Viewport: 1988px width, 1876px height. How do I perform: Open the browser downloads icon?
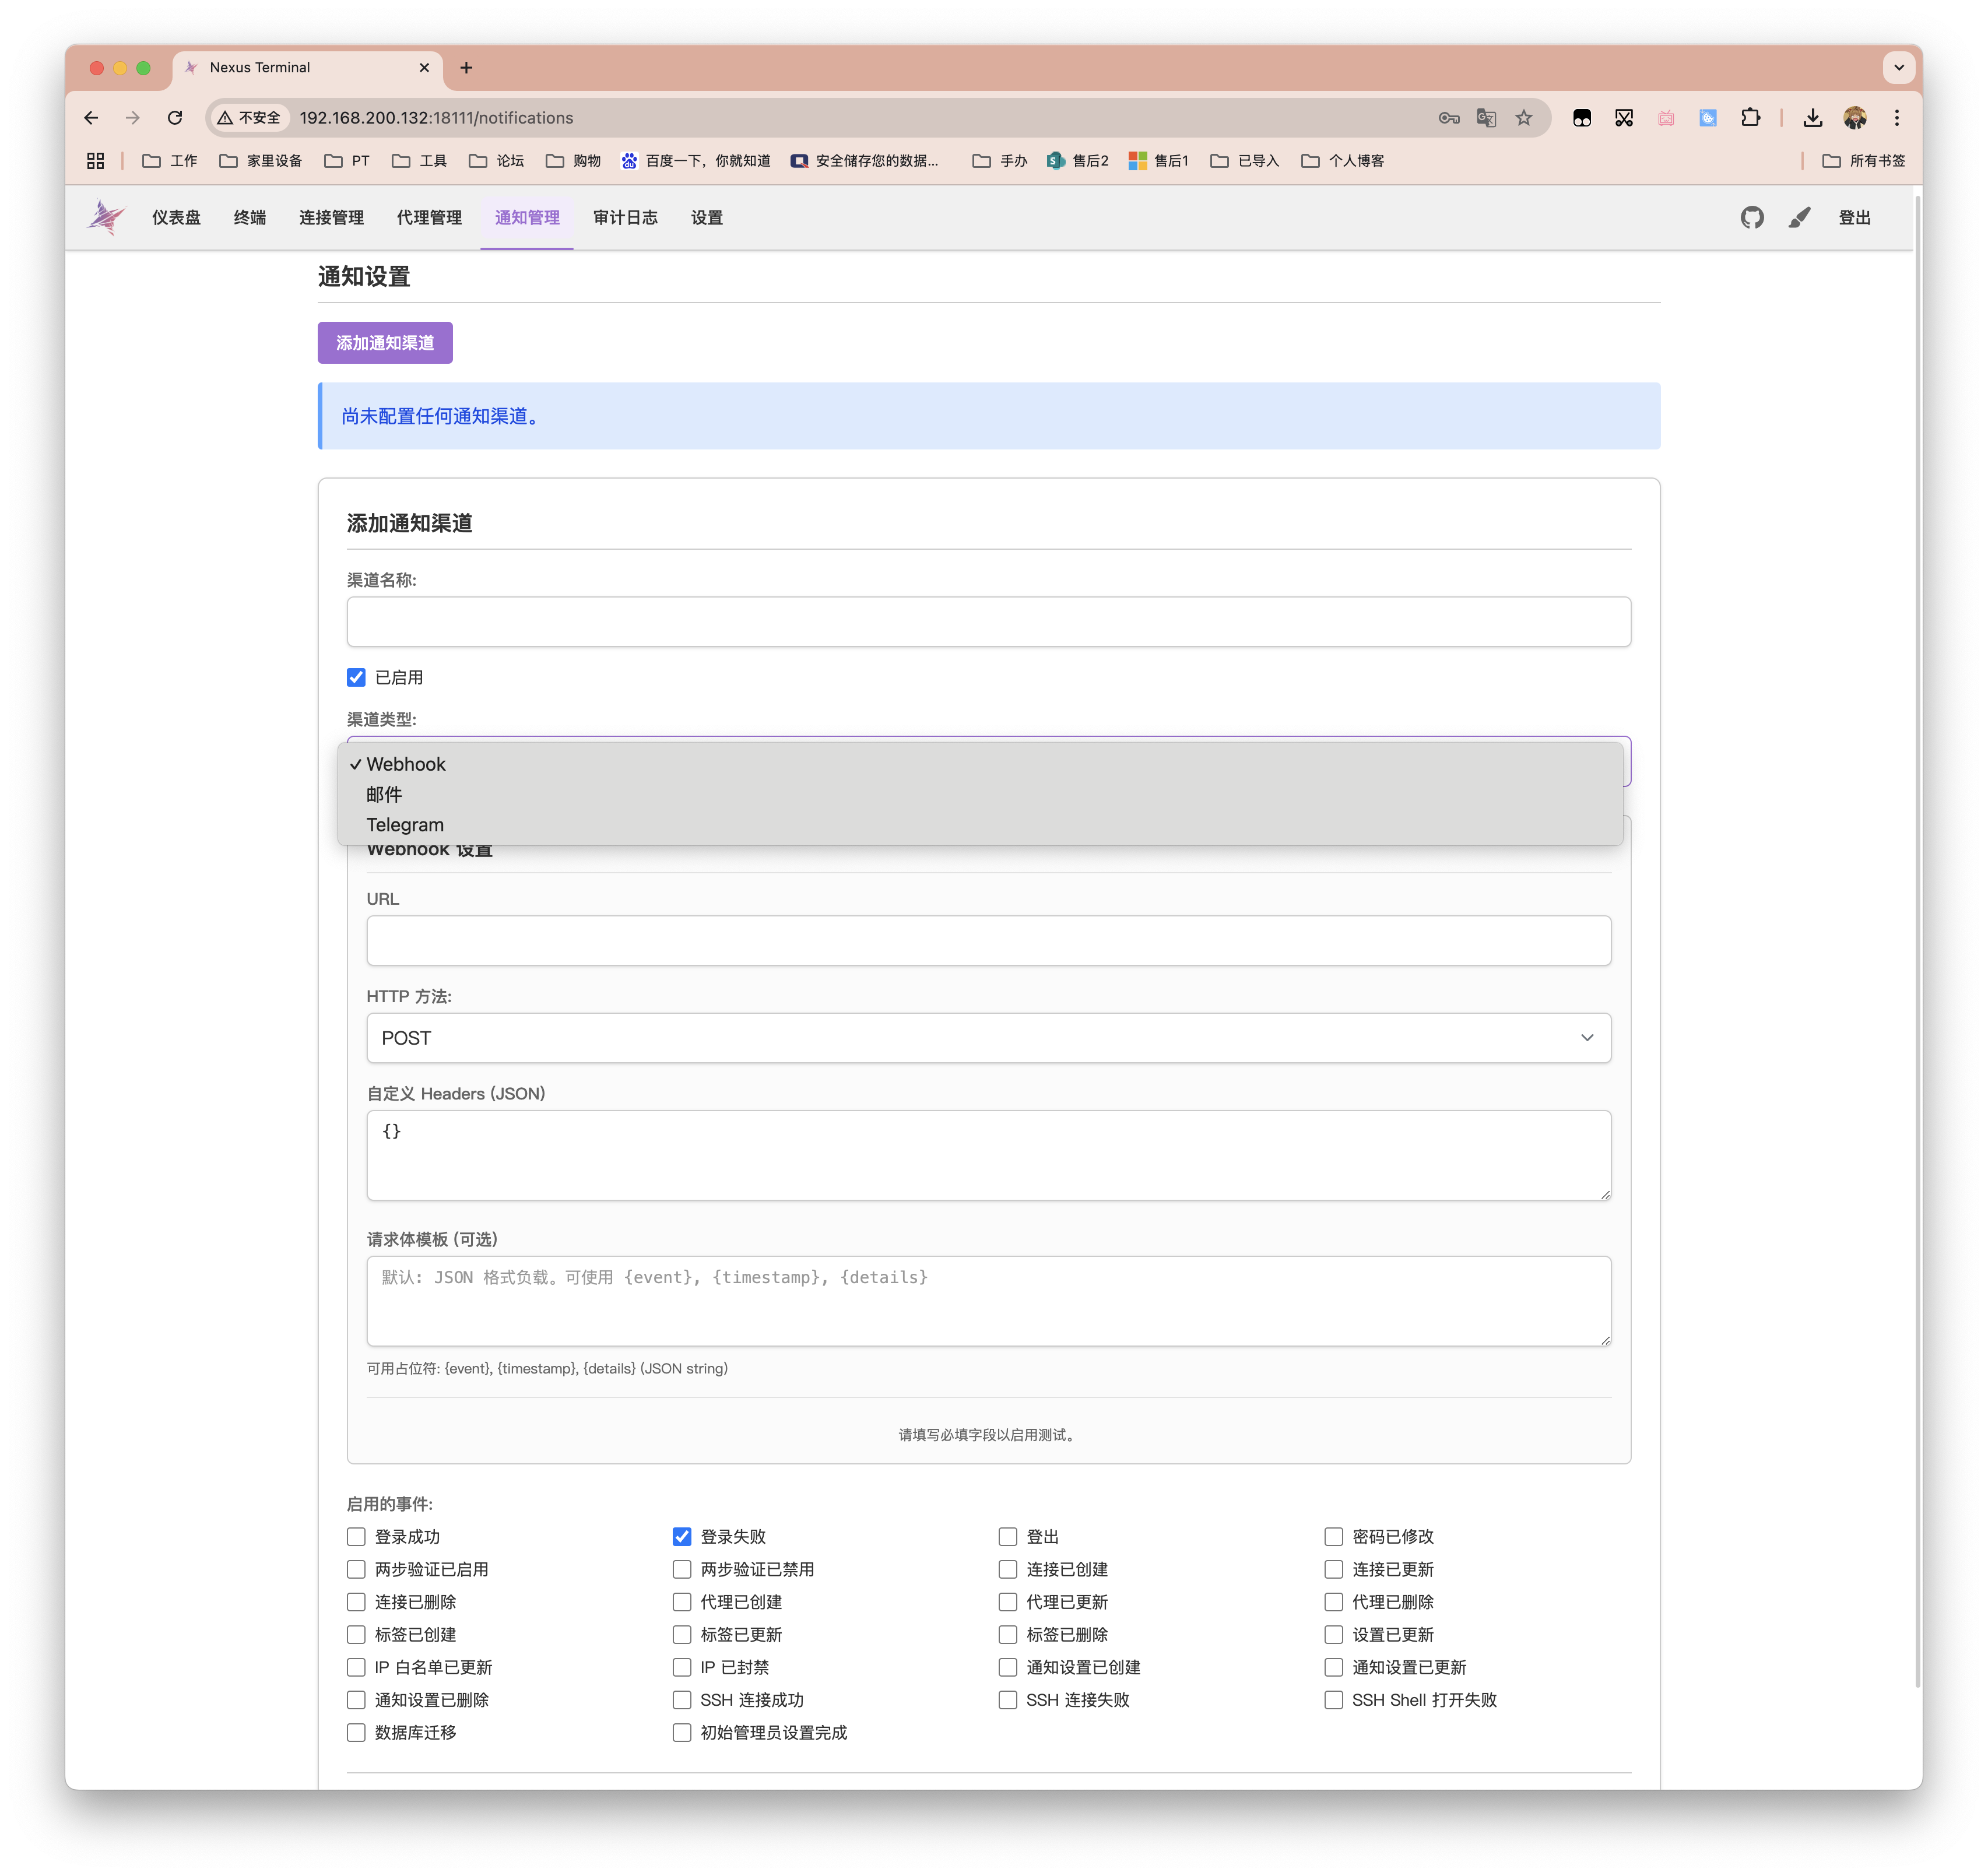(1812, 118)
